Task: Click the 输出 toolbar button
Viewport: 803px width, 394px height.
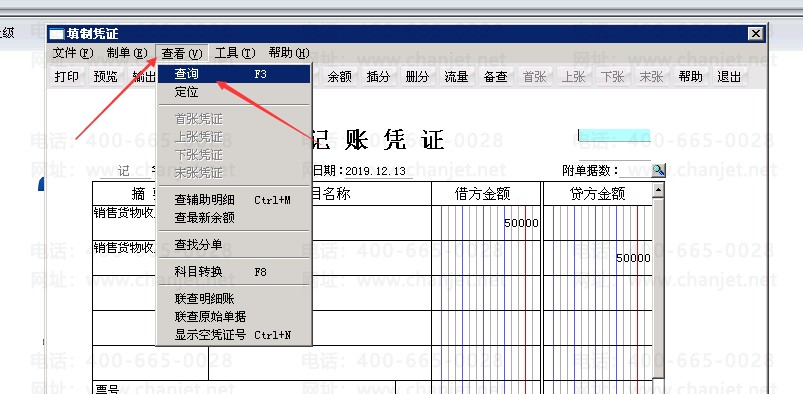Action: coord(143,77)
